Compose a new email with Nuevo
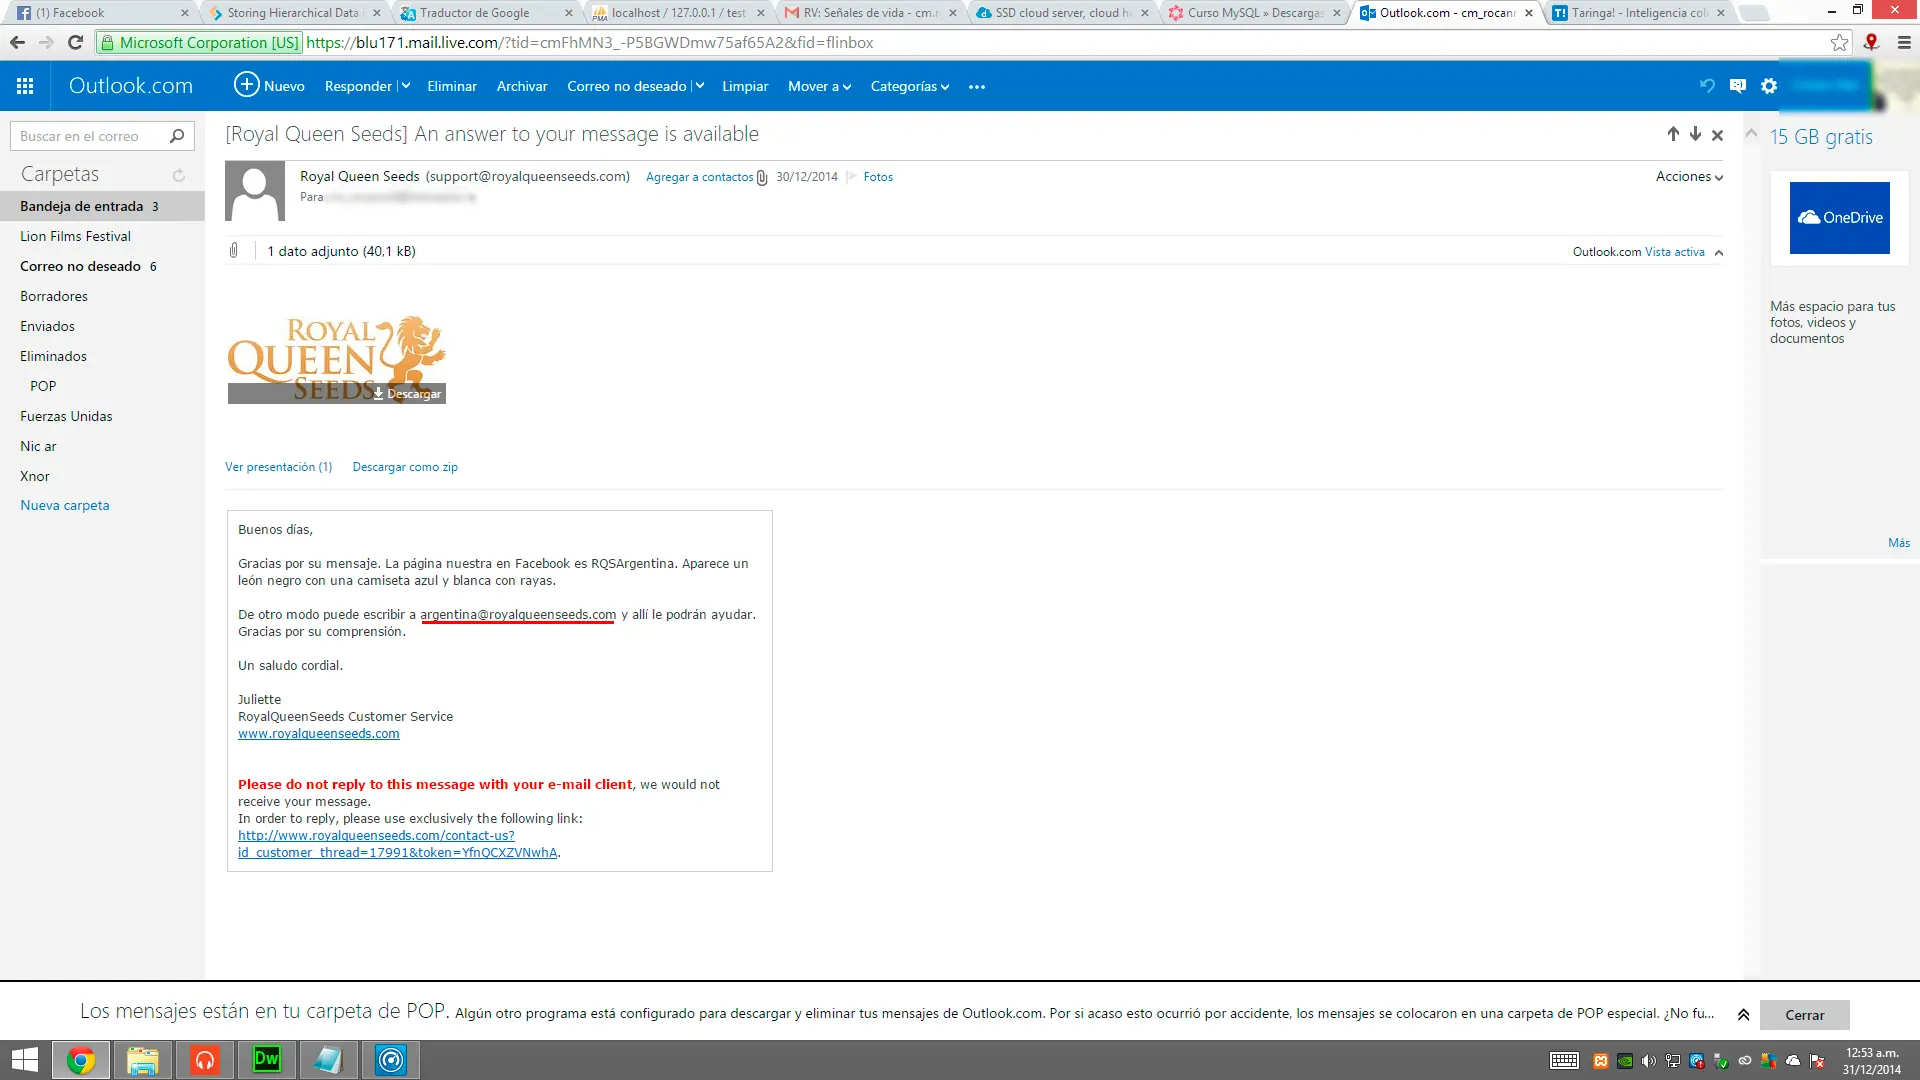 point(269,85)
